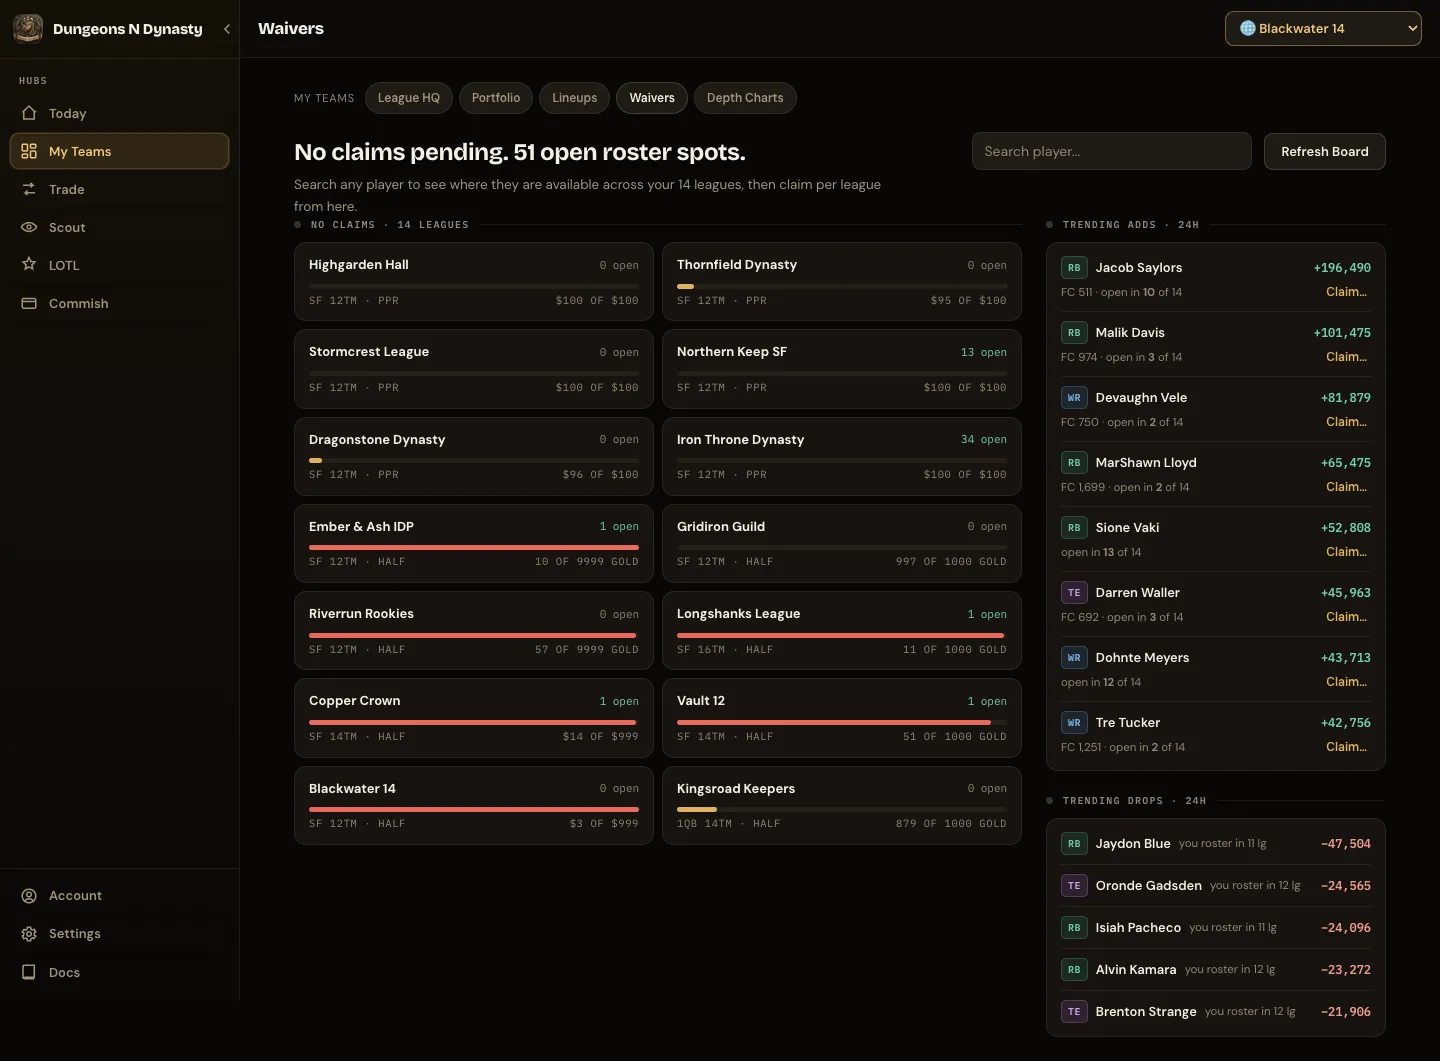Open the LOTL star icon
Screen dimensions: 1440x1061
click(29, 265)
